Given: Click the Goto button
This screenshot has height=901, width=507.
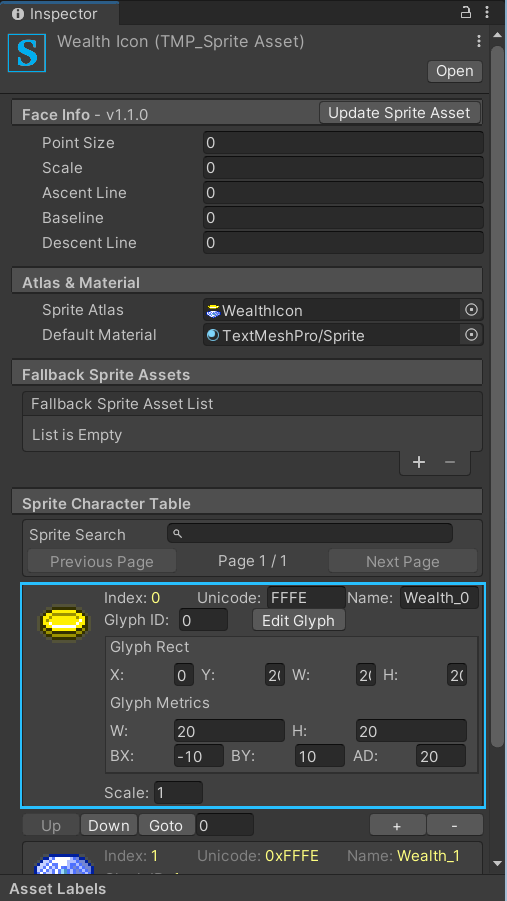Looking at the screenshot, I should pyautogui.click(x=166, y=826).
